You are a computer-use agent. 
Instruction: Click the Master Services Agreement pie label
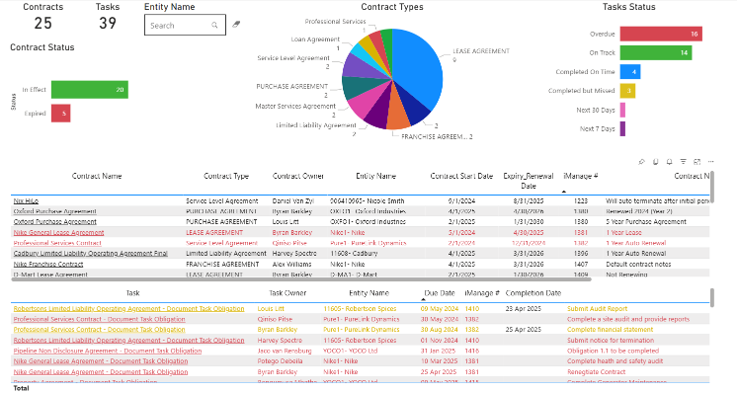point(295,106)
